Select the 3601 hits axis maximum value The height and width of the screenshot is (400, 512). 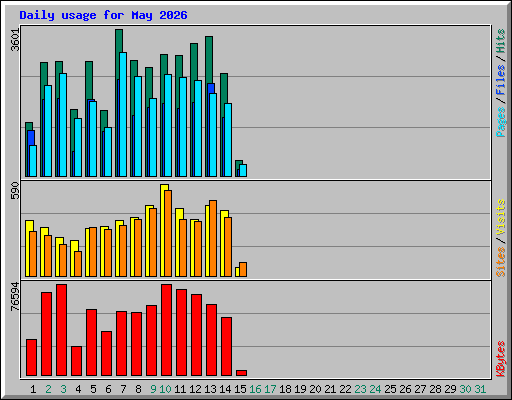point(15,40)
